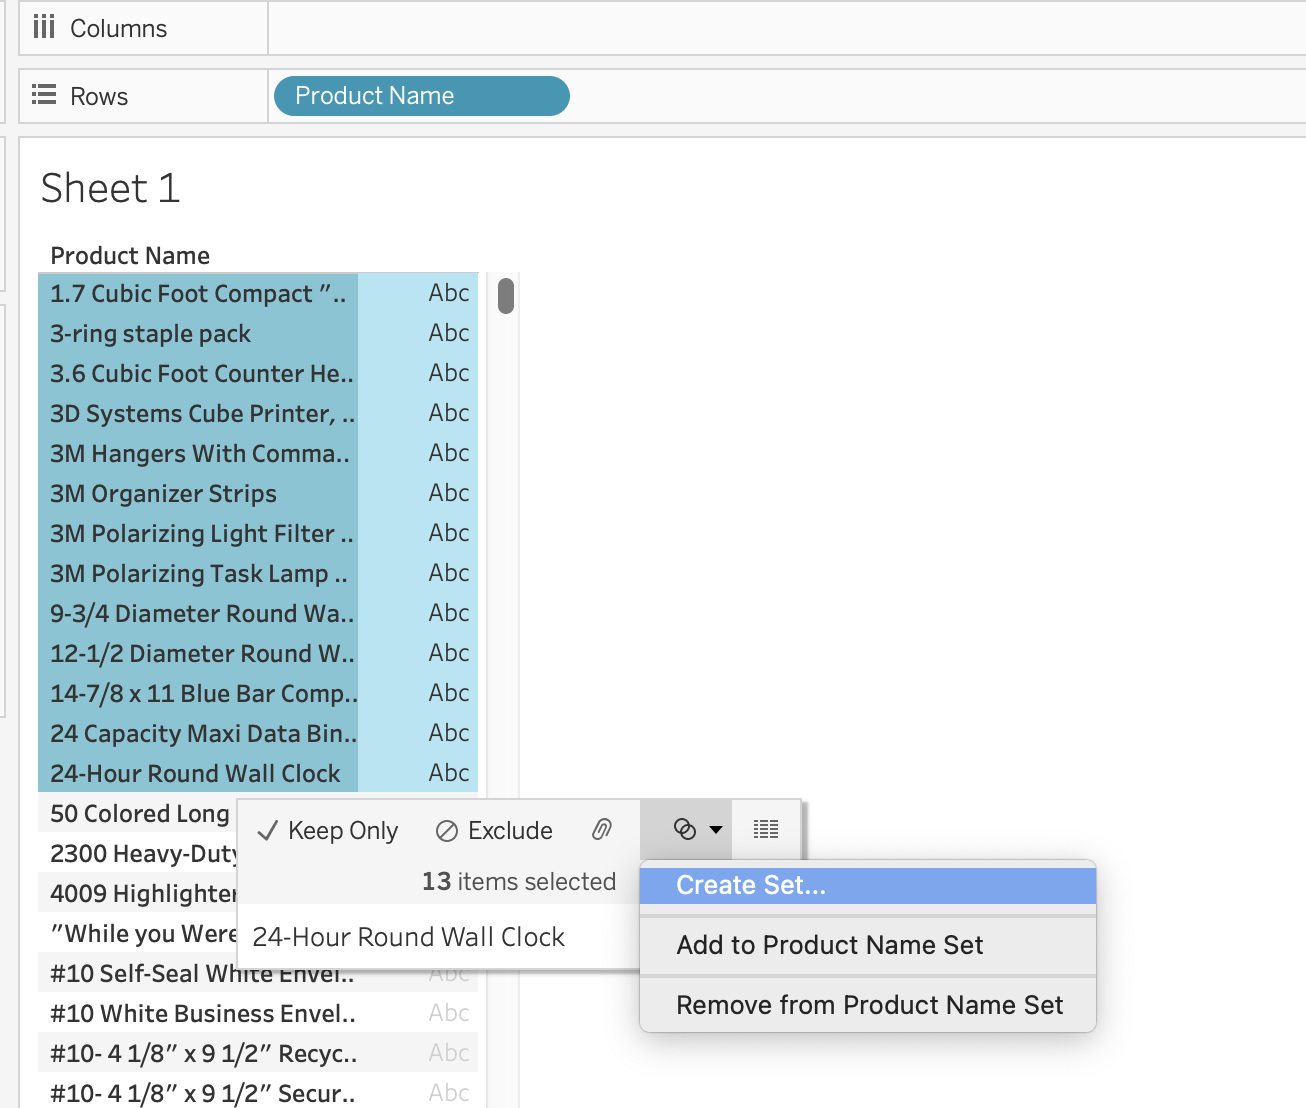Click Exclude in the tooltip

(494, 830)
